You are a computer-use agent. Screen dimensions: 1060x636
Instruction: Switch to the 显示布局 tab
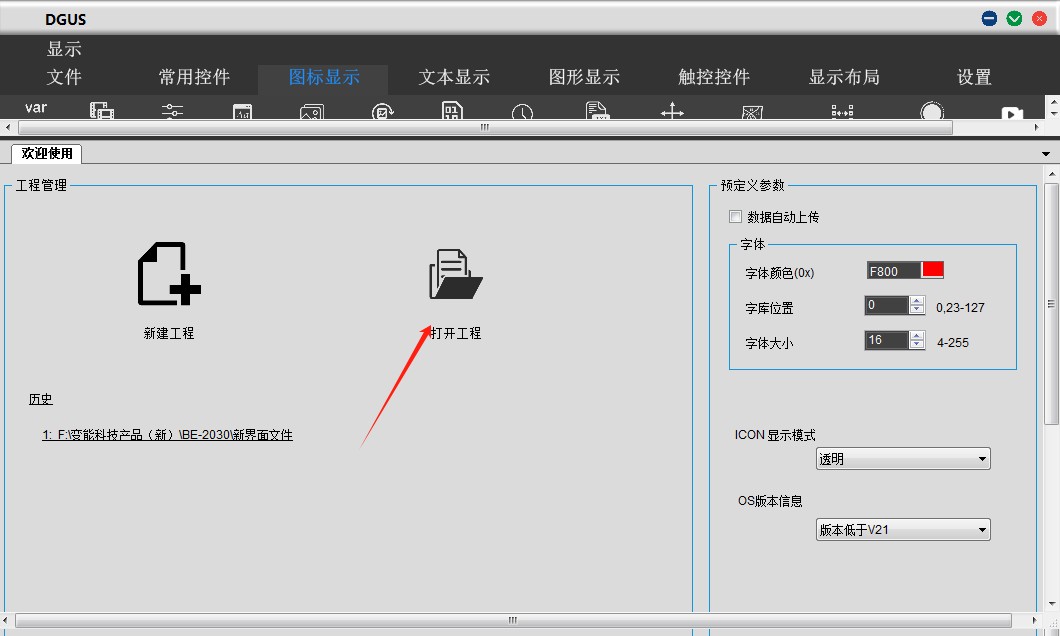844,77
